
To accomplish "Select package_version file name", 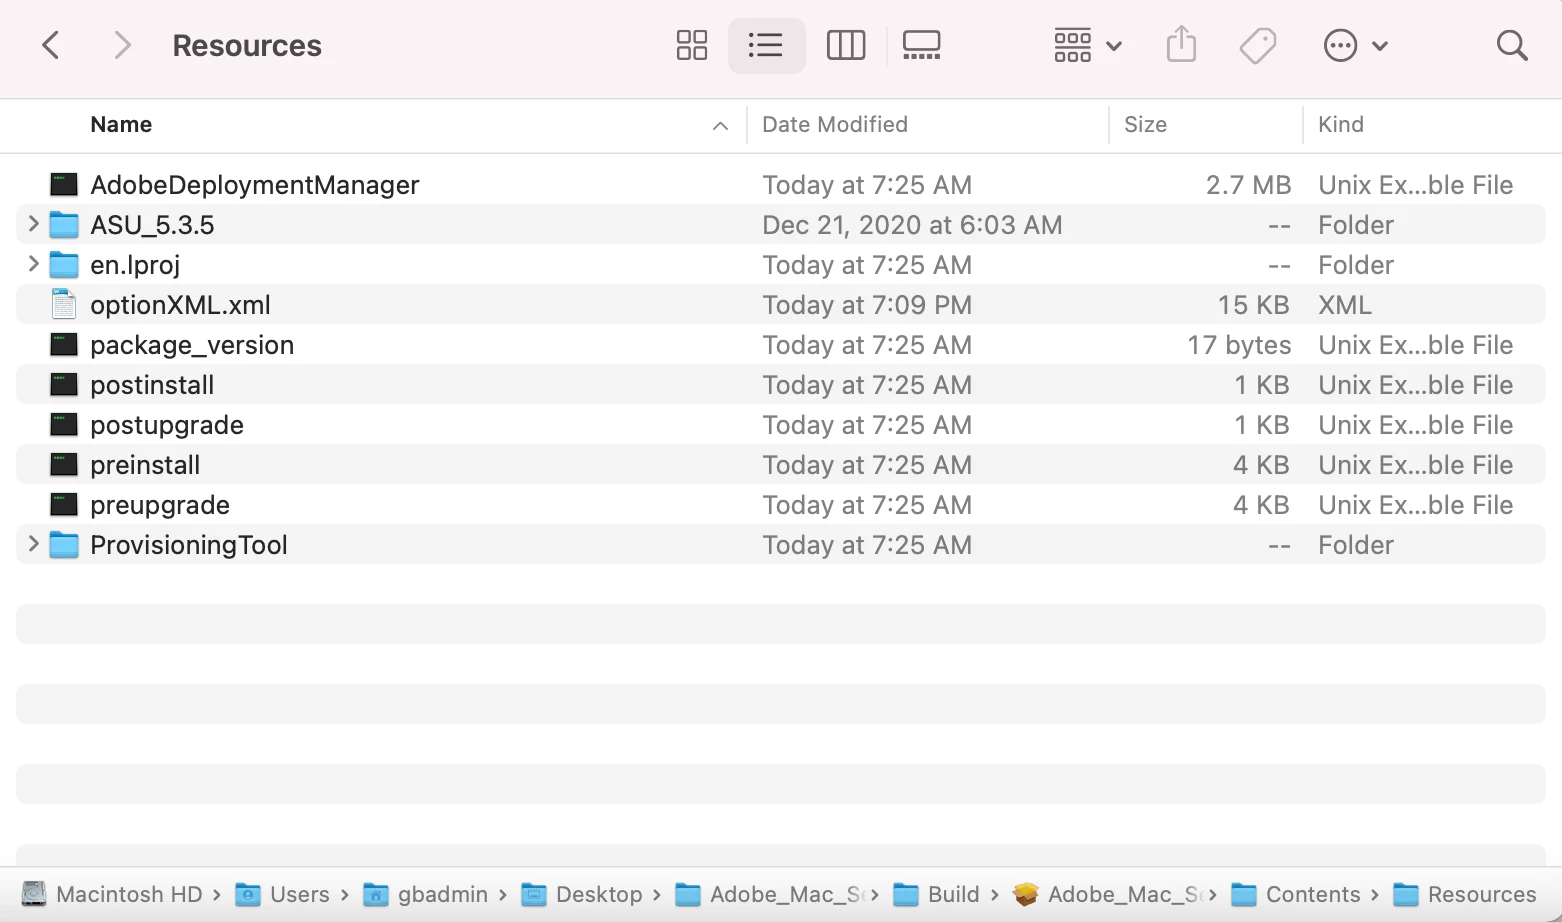I will [192, 345].
